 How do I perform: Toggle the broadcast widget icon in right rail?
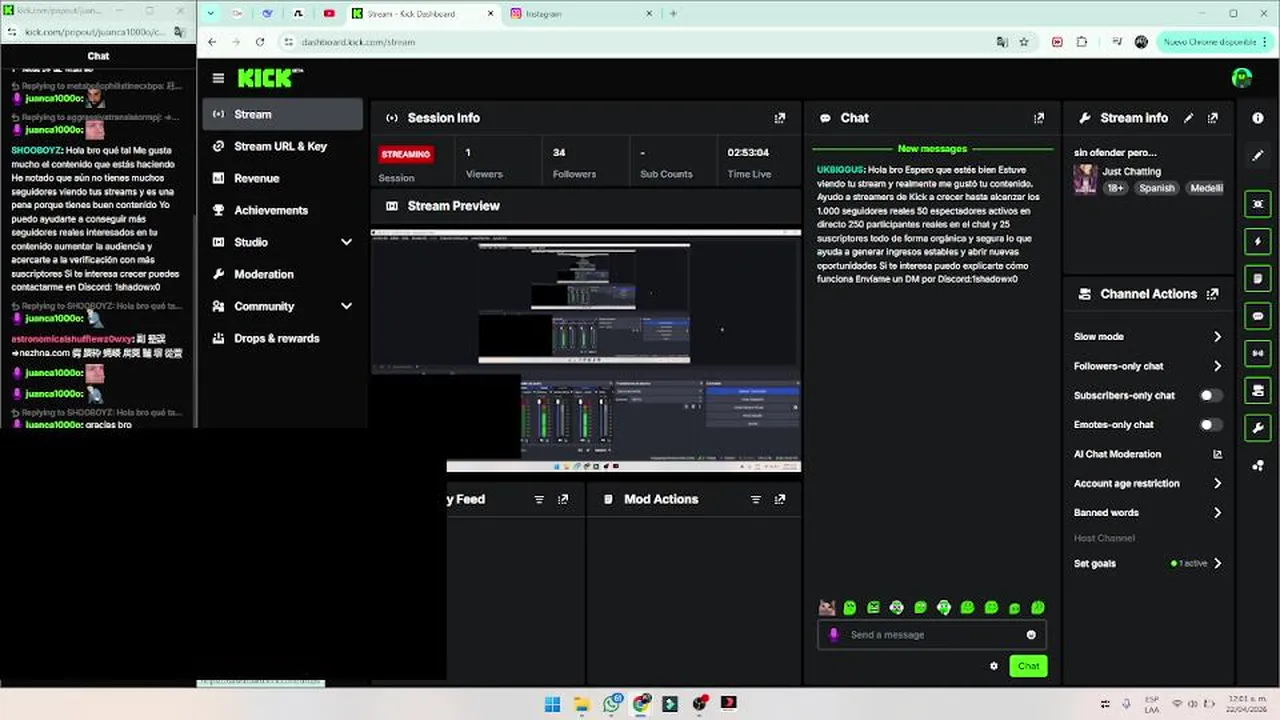tap(1258, 353)
